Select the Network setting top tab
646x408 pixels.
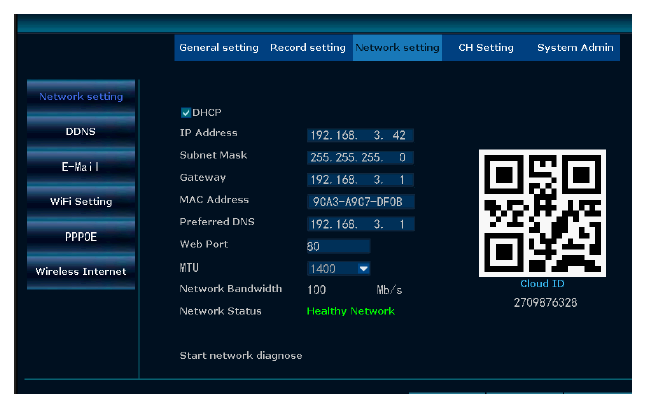tap(398, 48)
